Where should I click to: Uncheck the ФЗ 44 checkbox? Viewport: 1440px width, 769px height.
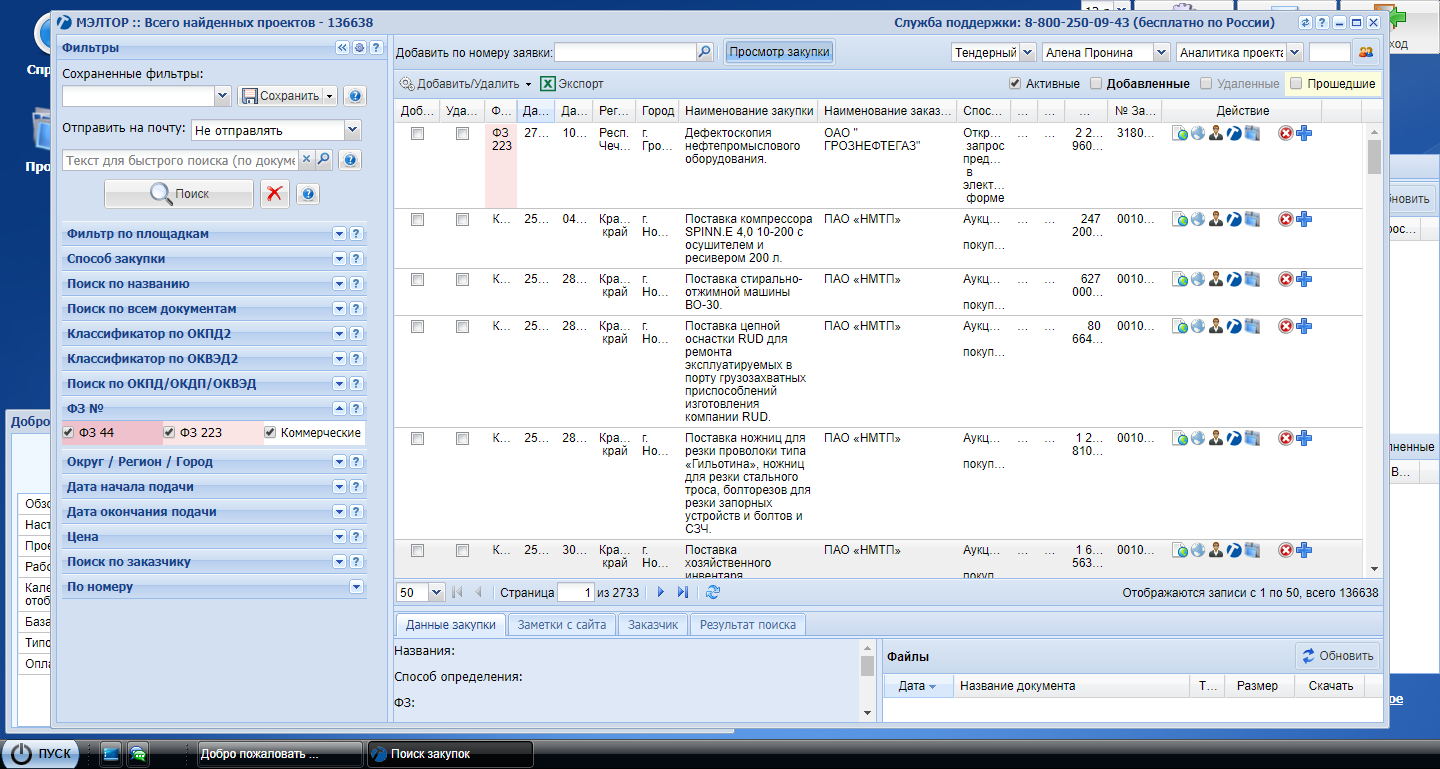pyautogui.click(x=69, y=433)
